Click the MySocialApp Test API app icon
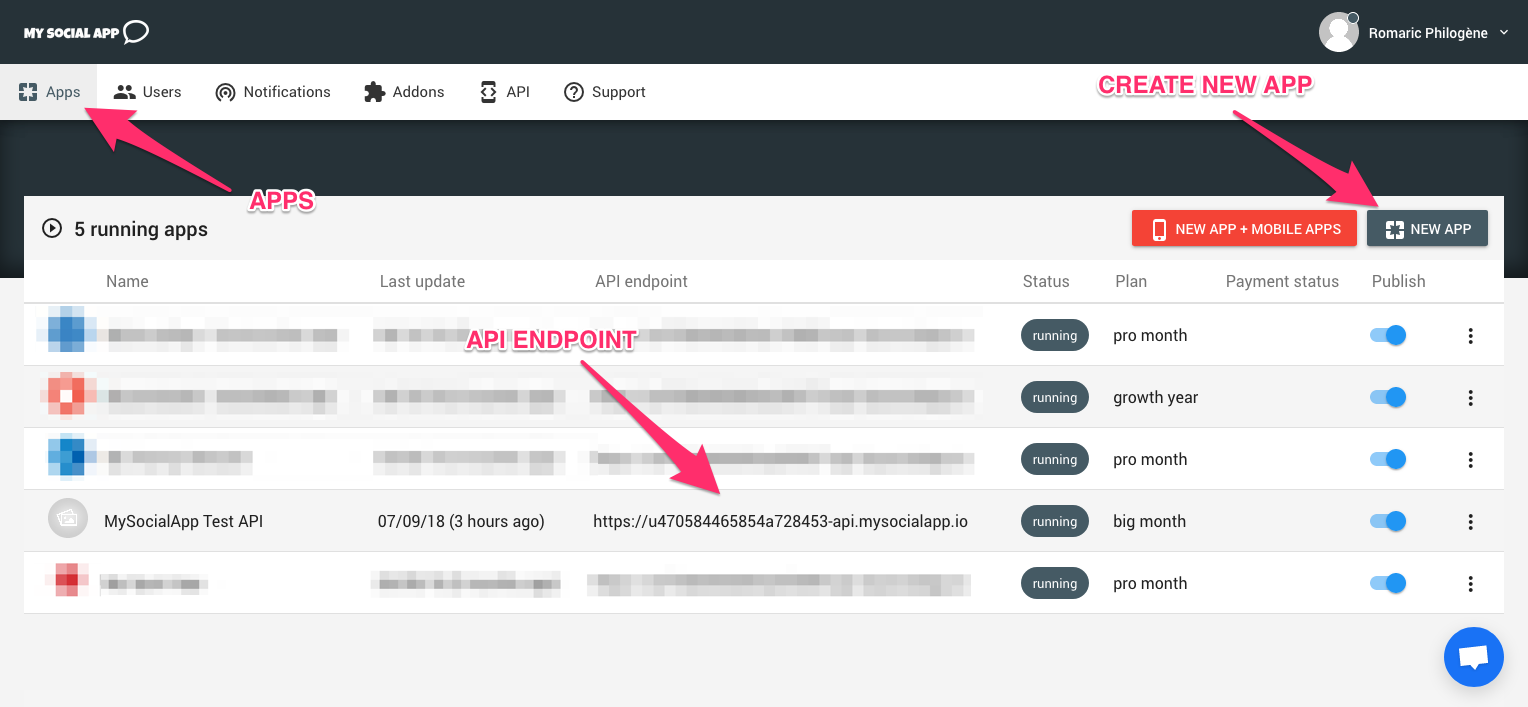1528x707 pixels. 68,518
